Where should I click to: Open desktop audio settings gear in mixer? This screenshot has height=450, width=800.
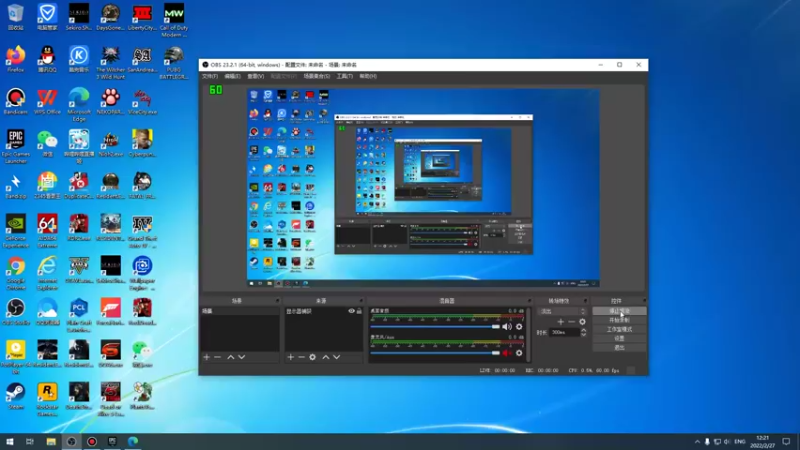click(x=519, y=327)
